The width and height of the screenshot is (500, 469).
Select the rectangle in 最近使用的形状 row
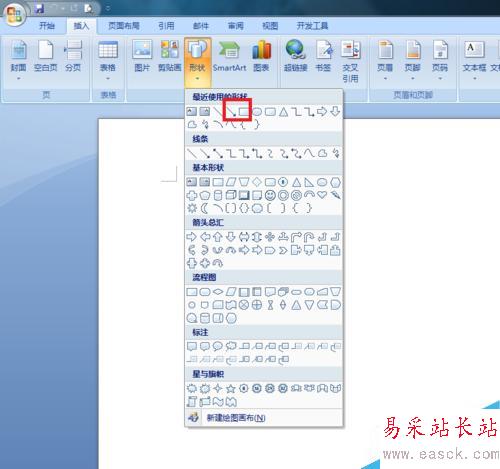[244, 112]
